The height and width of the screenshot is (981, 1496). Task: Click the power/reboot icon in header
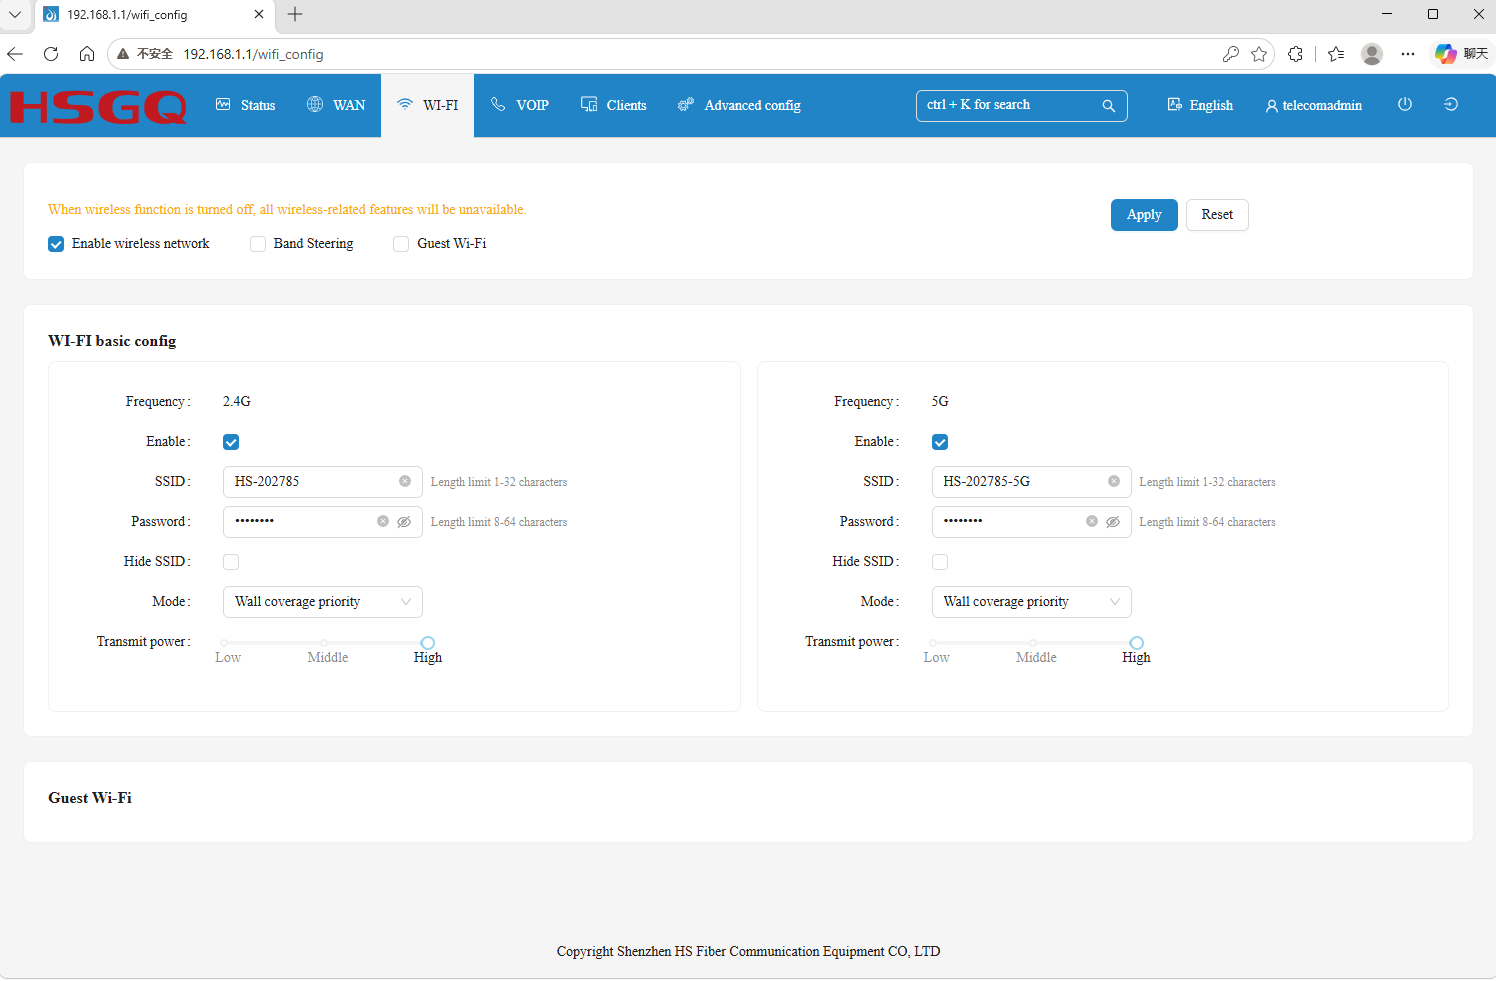click(x=1405, y=104)
